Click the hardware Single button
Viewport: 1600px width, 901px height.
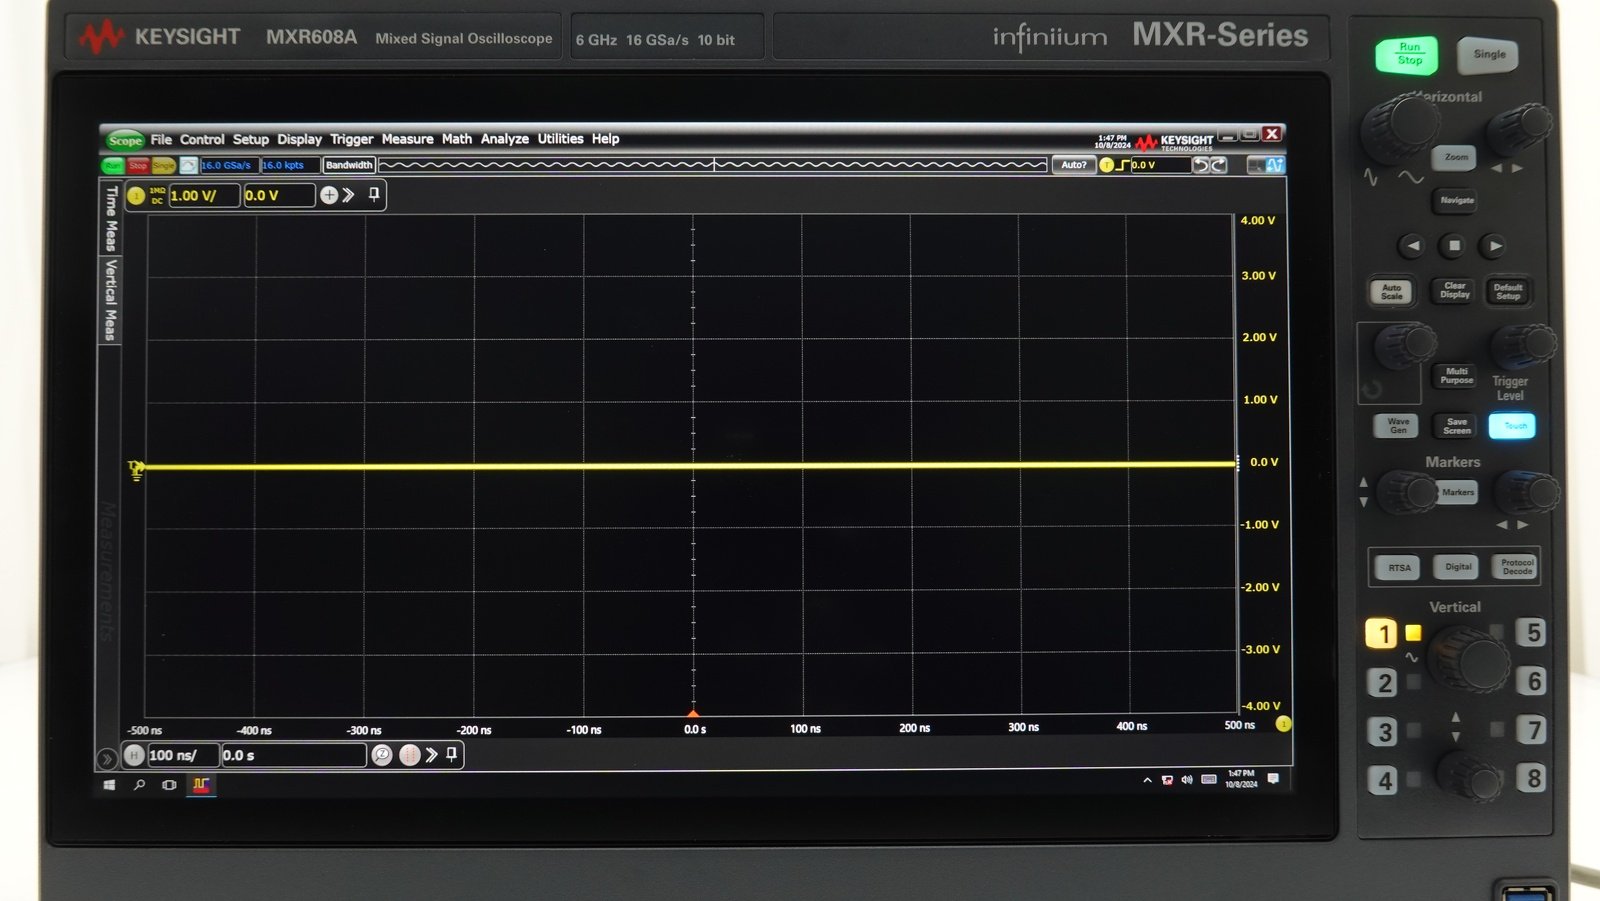pyautogui.click(x=1488, y=54)
